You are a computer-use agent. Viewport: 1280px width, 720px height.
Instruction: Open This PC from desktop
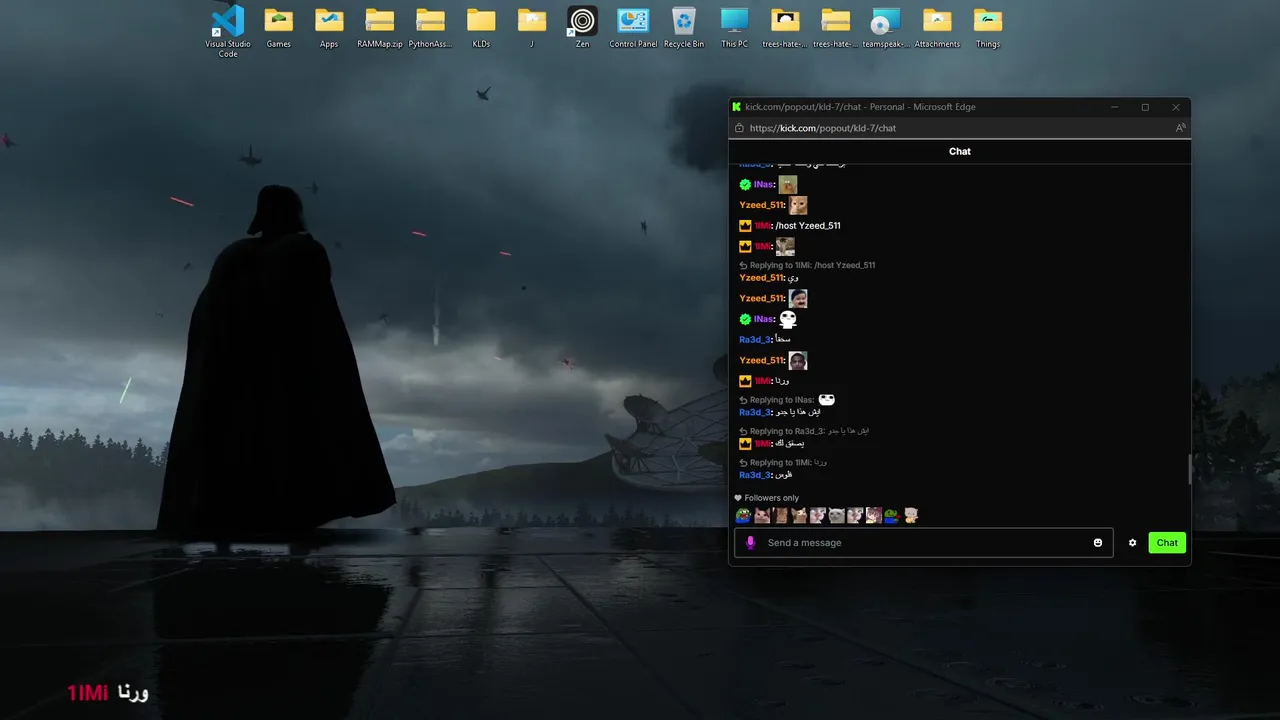734,28
